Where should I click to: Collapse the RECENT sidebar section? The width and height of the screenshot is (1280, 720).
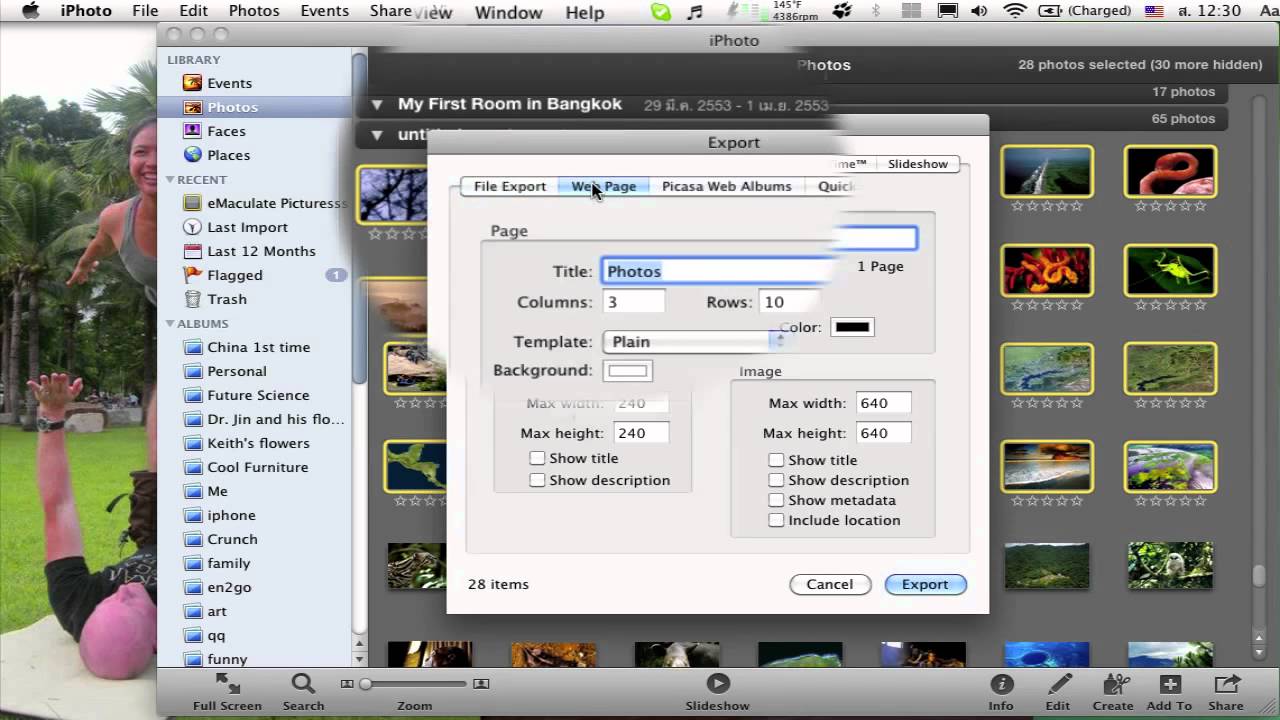click(x=170, y=180)
